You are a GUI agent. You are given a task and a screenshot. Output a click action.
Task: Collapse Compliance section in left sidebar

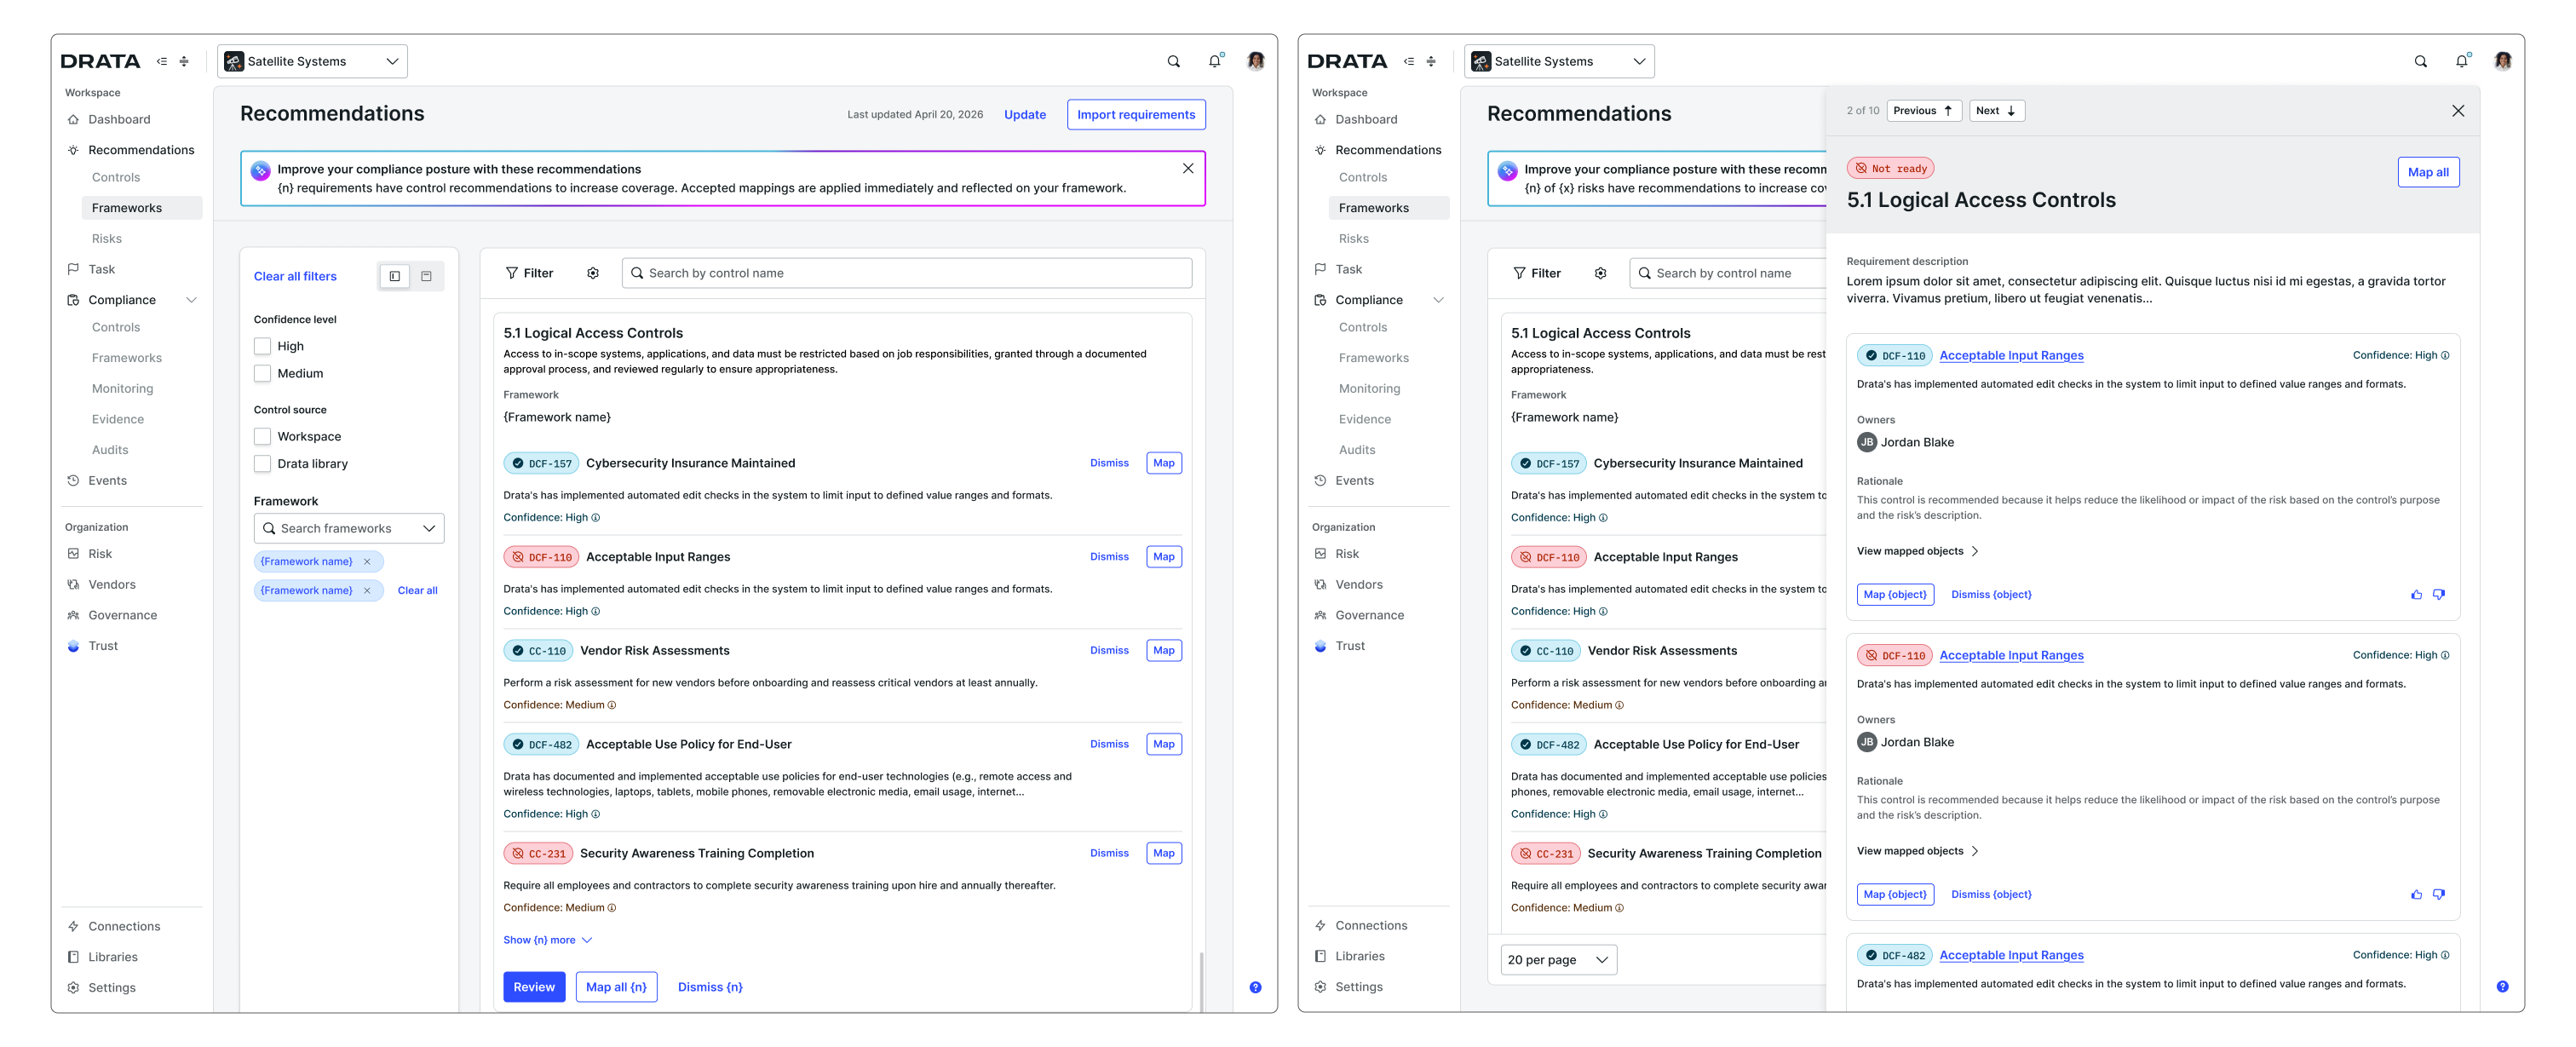coord(191,300)
